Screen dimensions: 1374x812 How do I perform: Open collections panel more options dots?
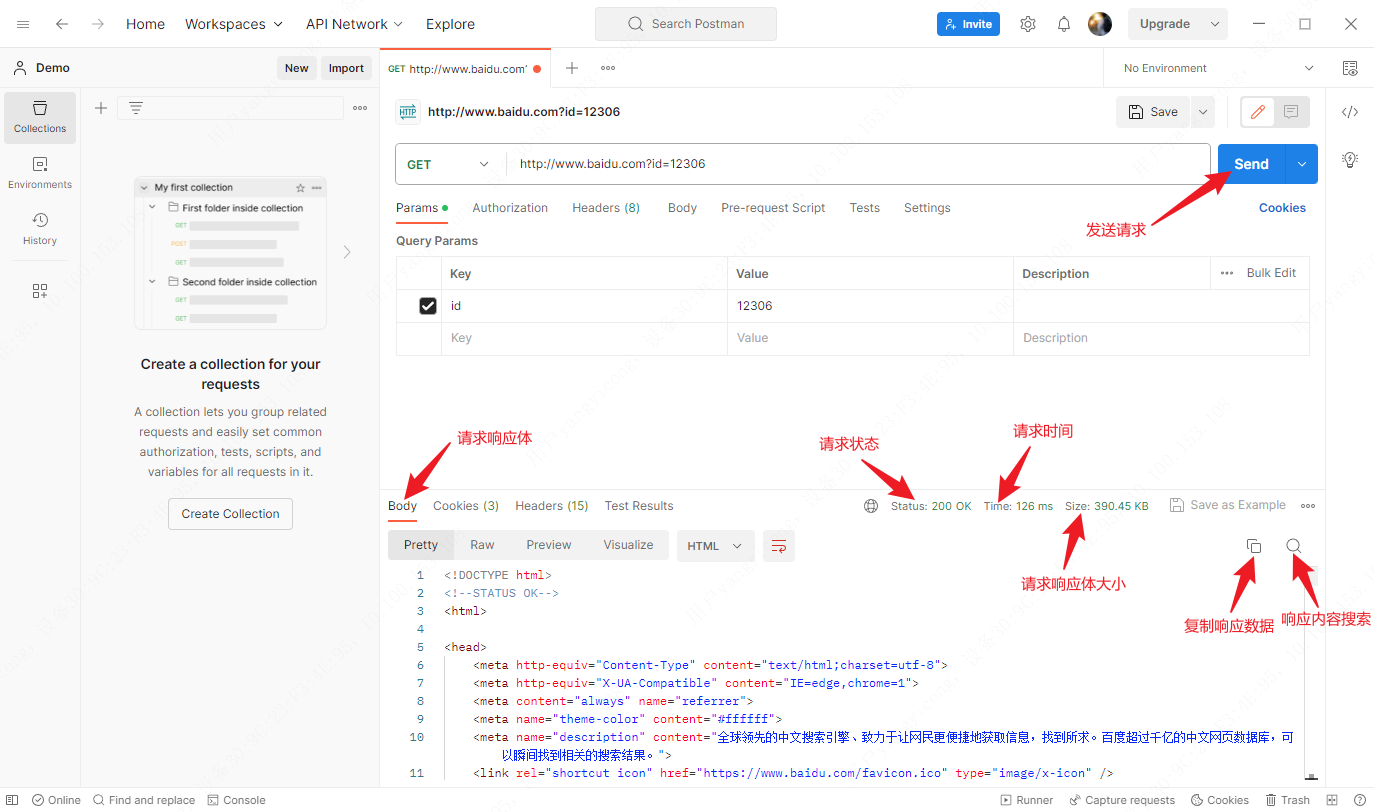pos(360,108)
